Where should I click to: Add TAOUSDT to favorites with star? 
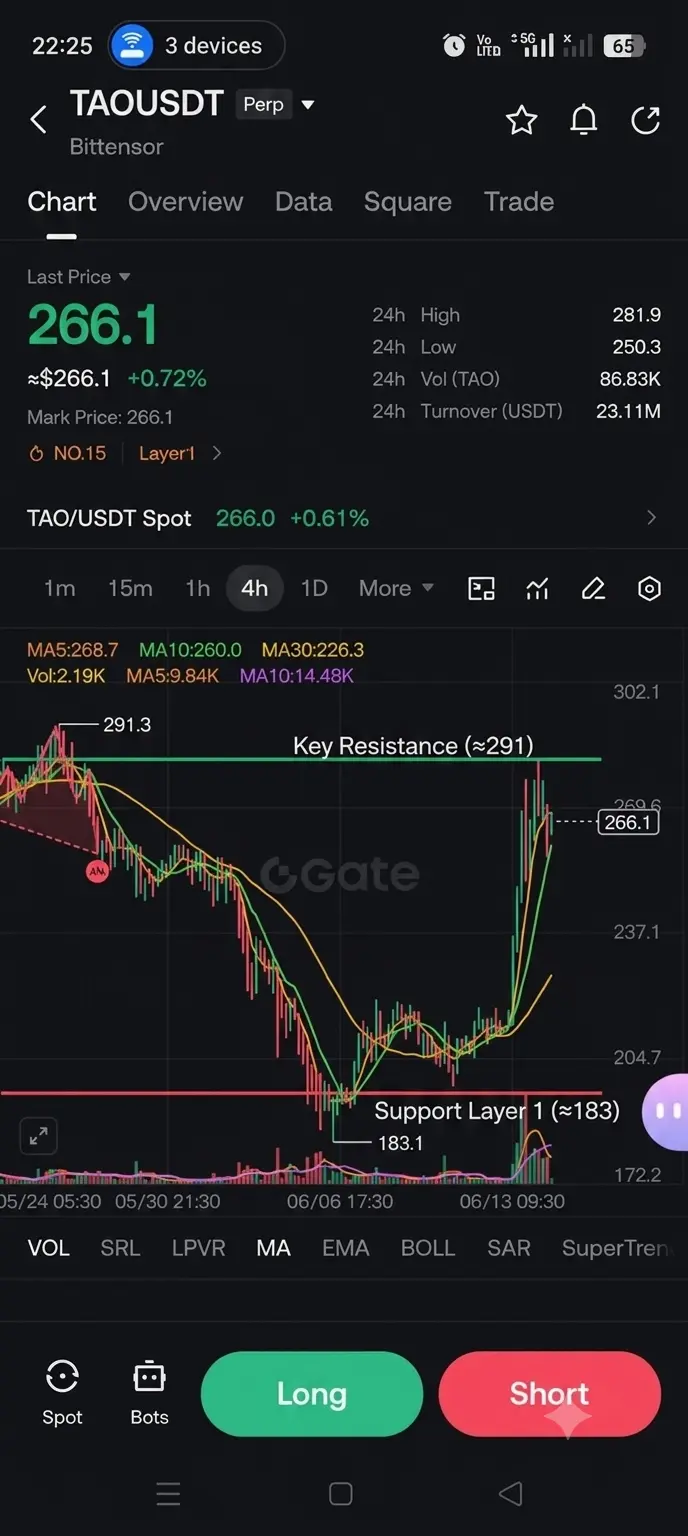521,121
